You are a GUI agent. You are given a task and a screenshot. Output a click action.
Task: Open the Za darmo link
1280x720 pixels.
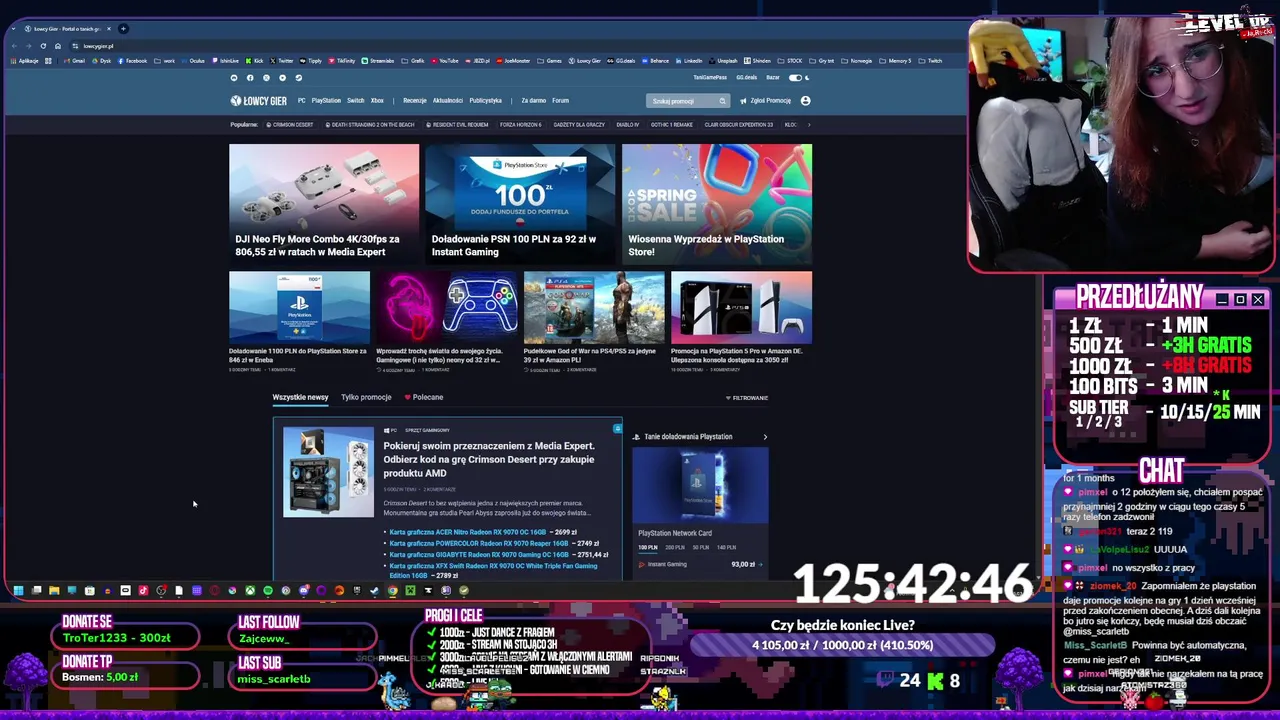[534, 101]
